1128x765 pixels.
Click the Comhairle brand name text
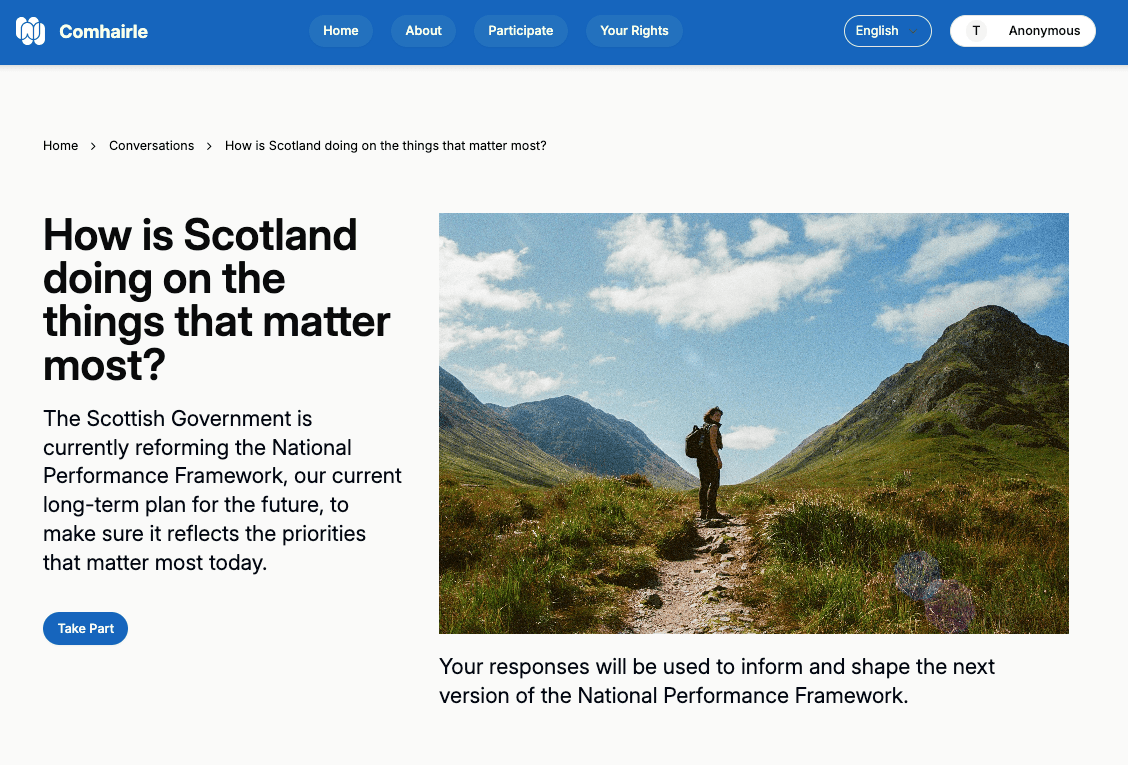click(103, 31)
